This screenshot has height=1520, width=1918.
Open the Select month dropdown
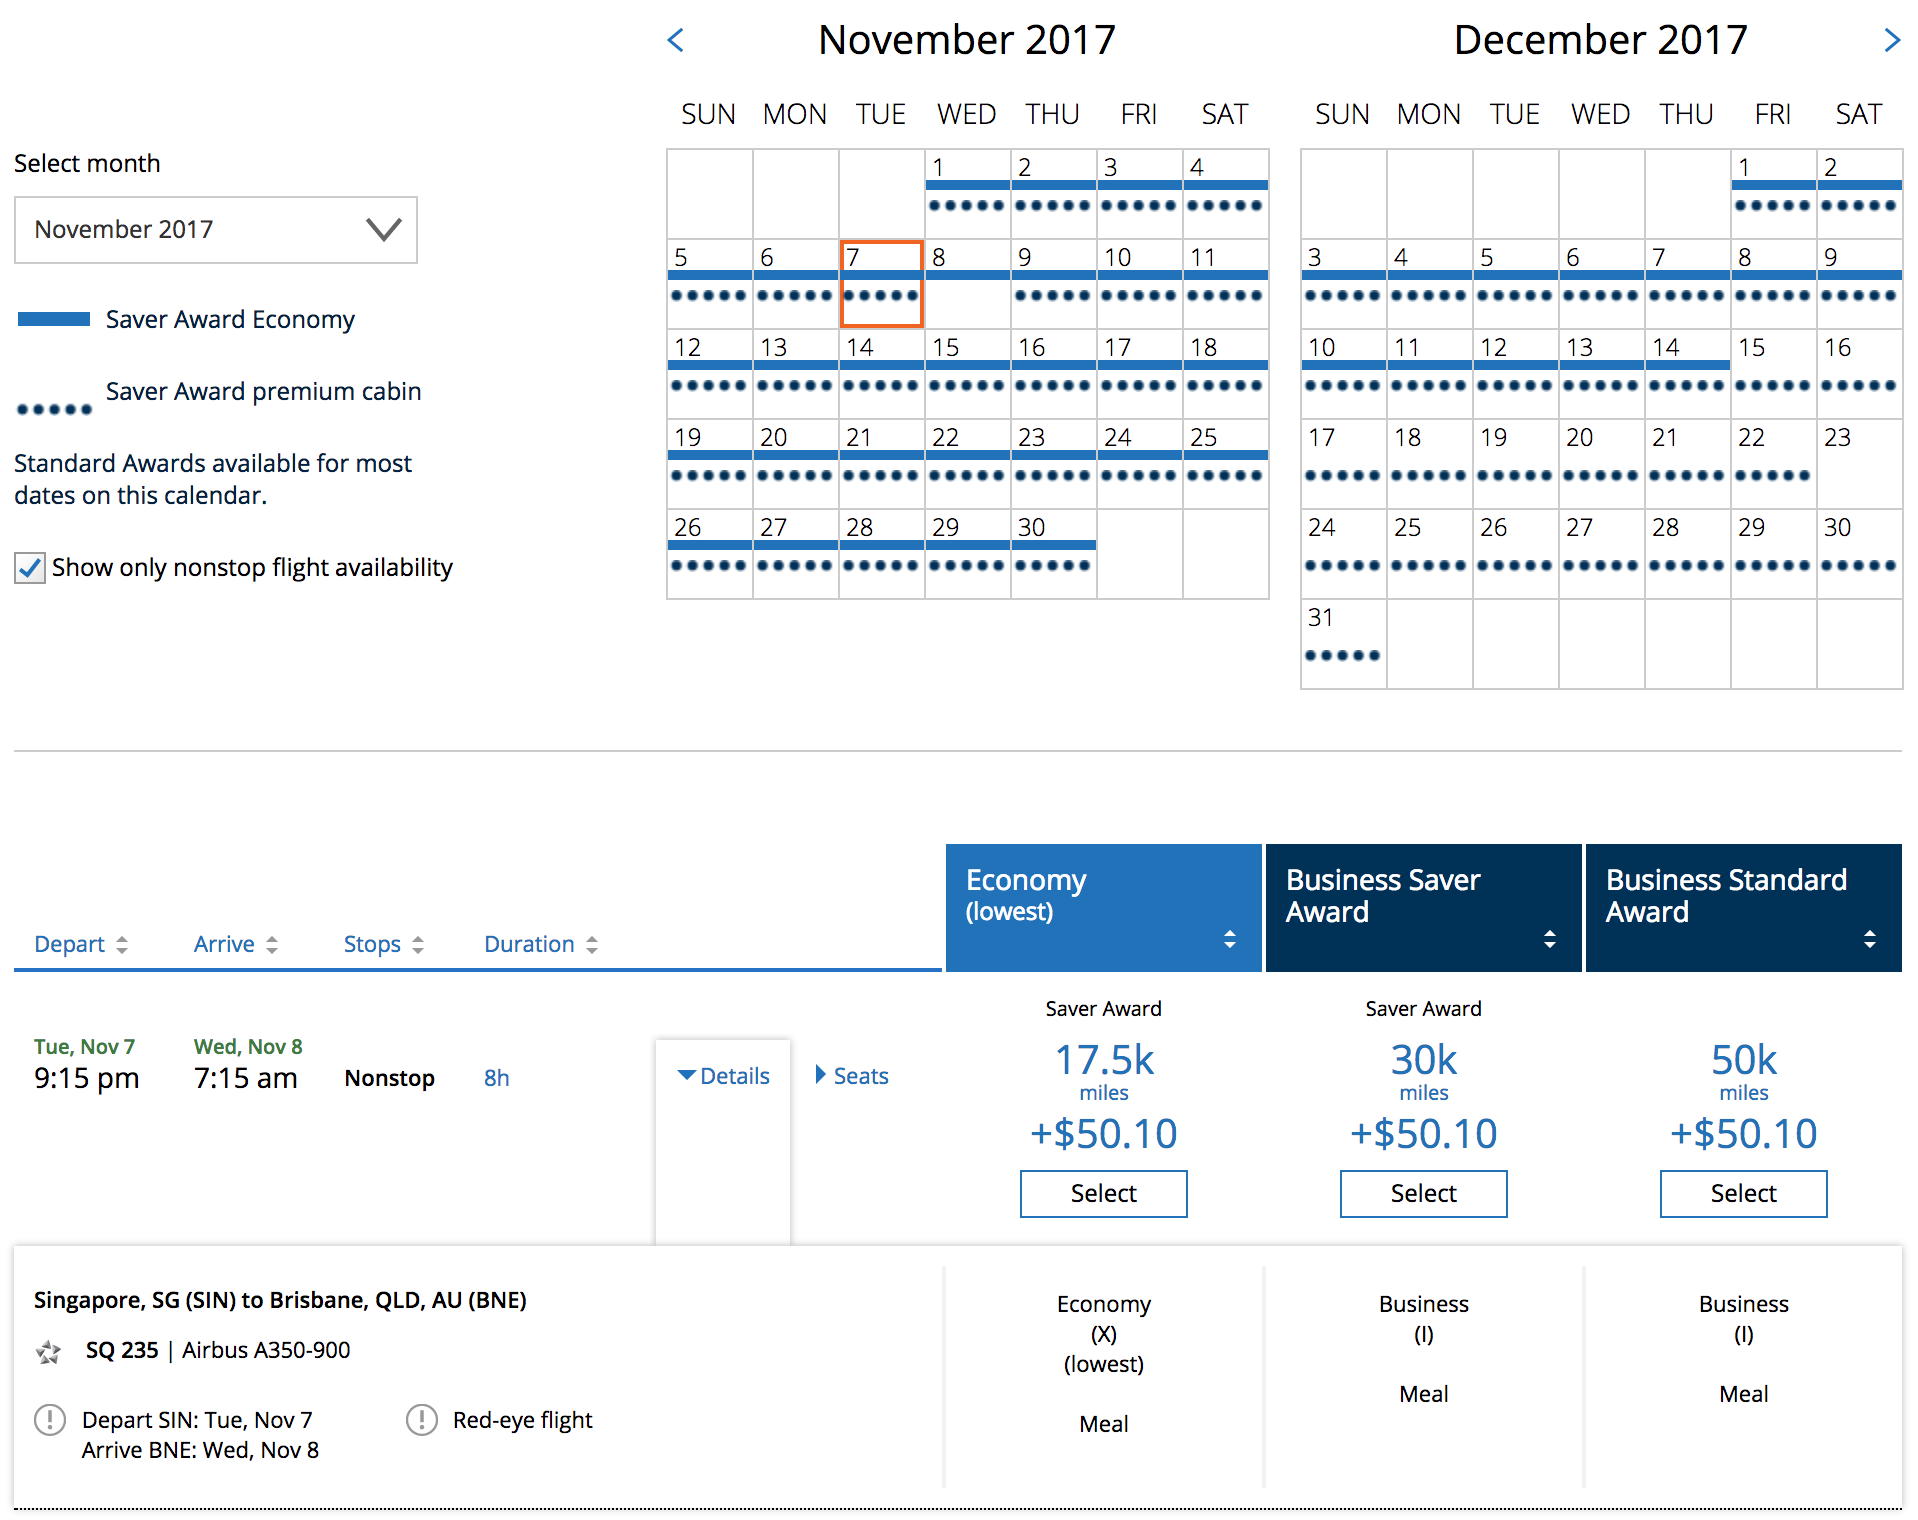[x=215, y=230]
